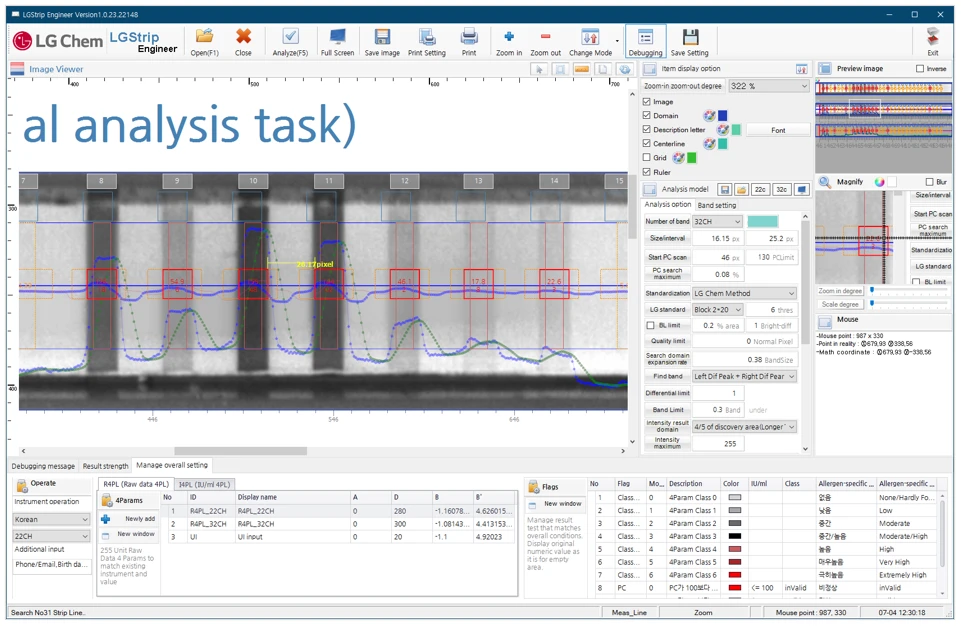Image resolution: width=962 pixels, height=626 pixels.
Task: Switch to Debugging message tab
Action: pos(43,466)
